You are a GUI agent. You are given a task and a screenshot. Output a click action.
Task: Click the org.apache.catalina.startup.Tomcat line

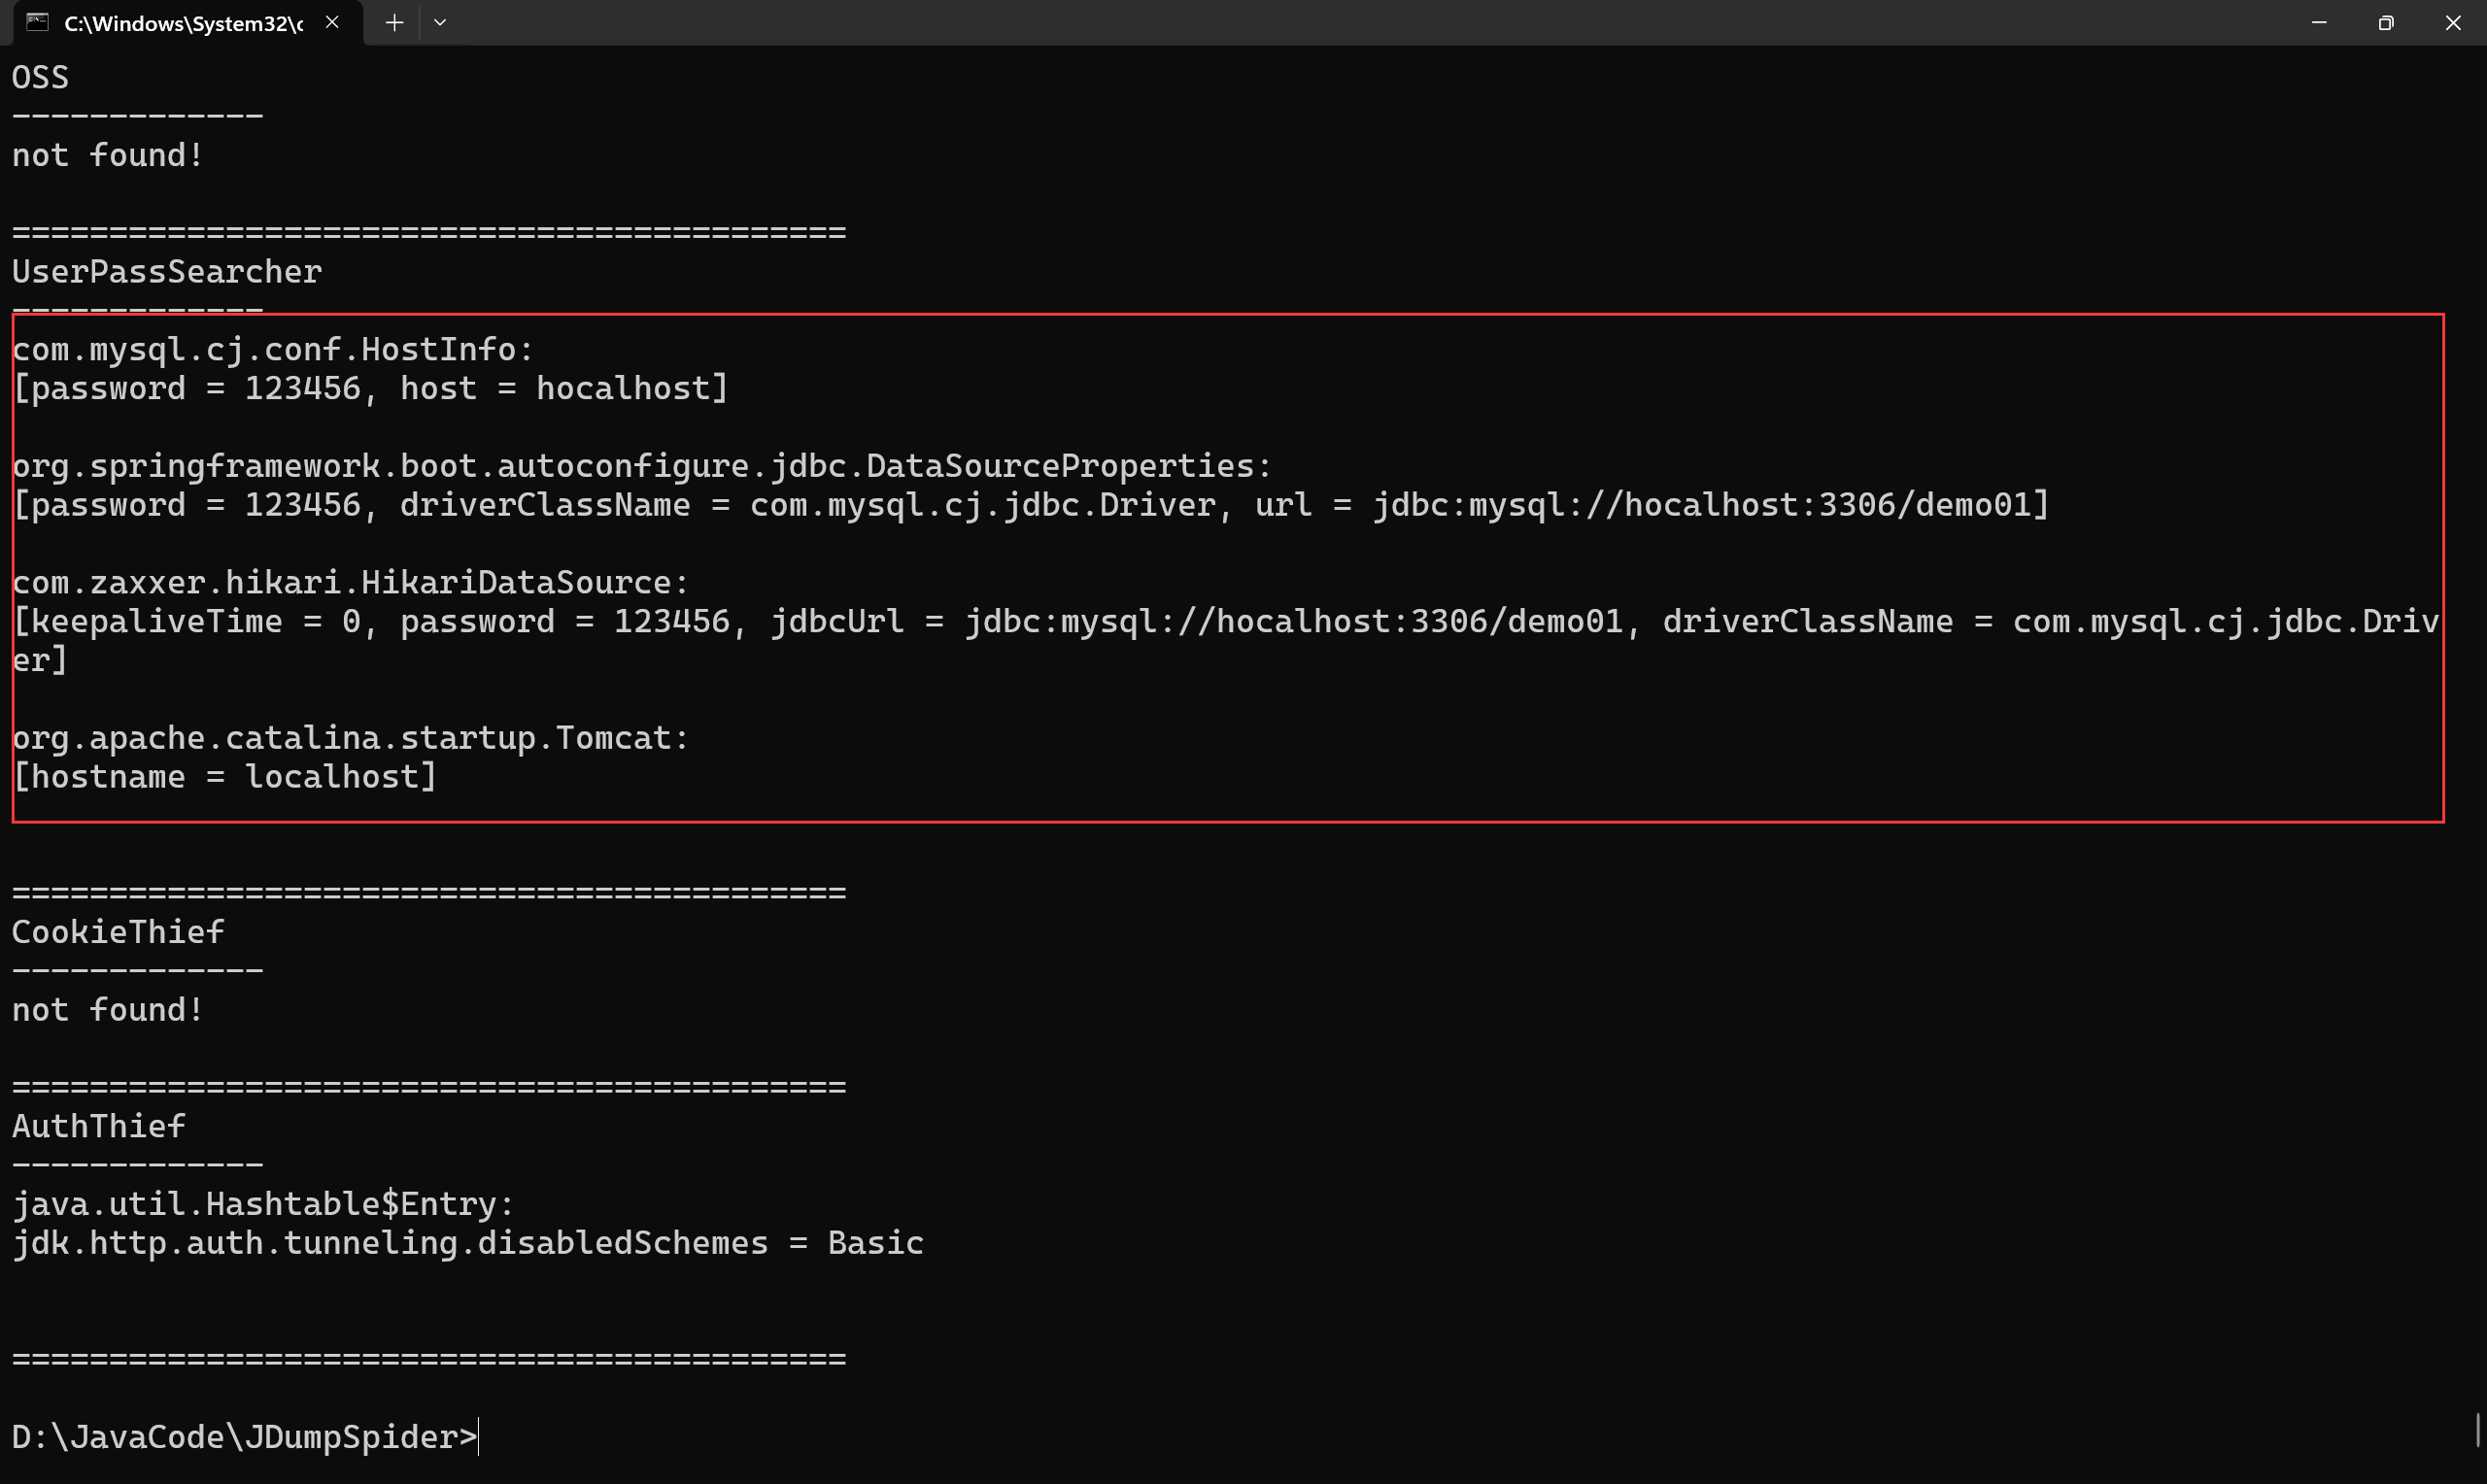point(350,738)
